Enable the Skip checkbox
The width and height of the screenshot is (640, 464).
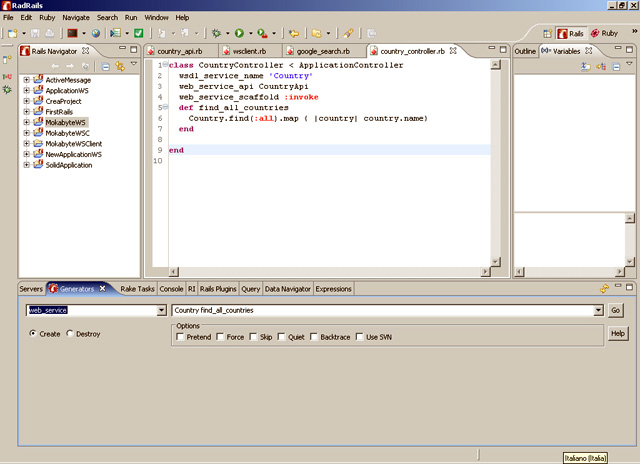click(253, 337)
